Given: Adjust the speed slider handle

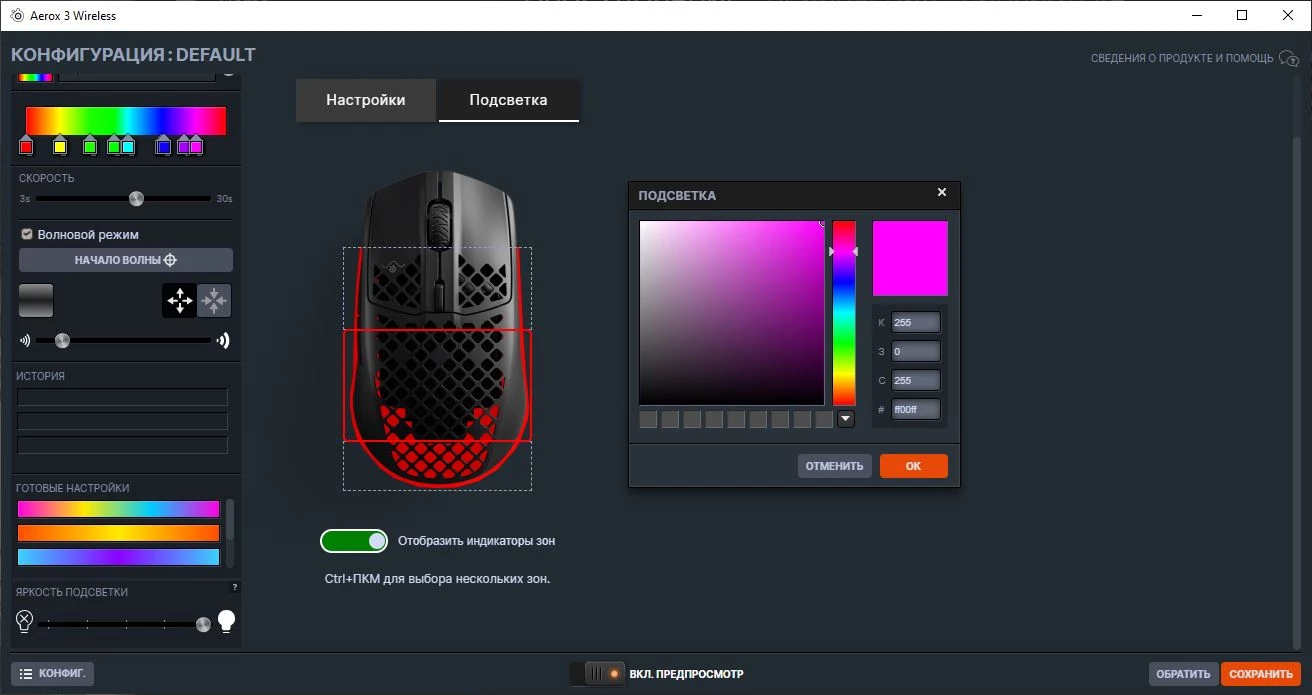Looking at the screenshot, I should (136, 198).
